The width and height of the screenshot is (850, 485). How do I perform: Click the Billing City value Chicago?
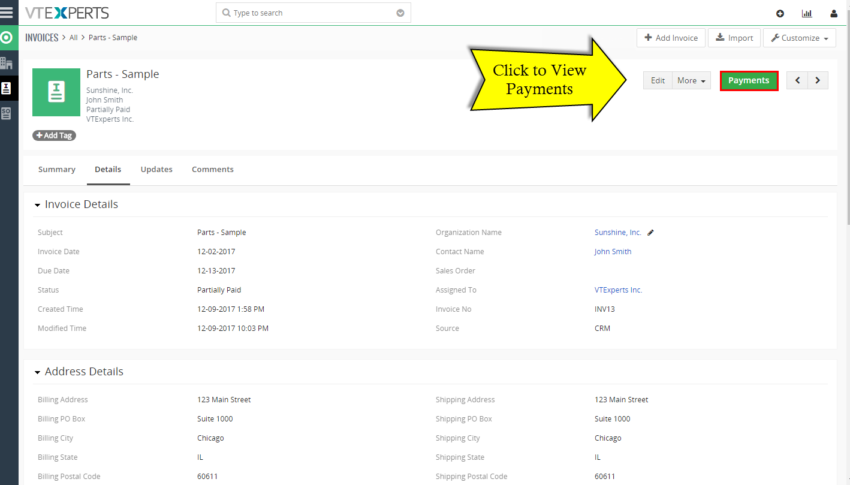210,438
